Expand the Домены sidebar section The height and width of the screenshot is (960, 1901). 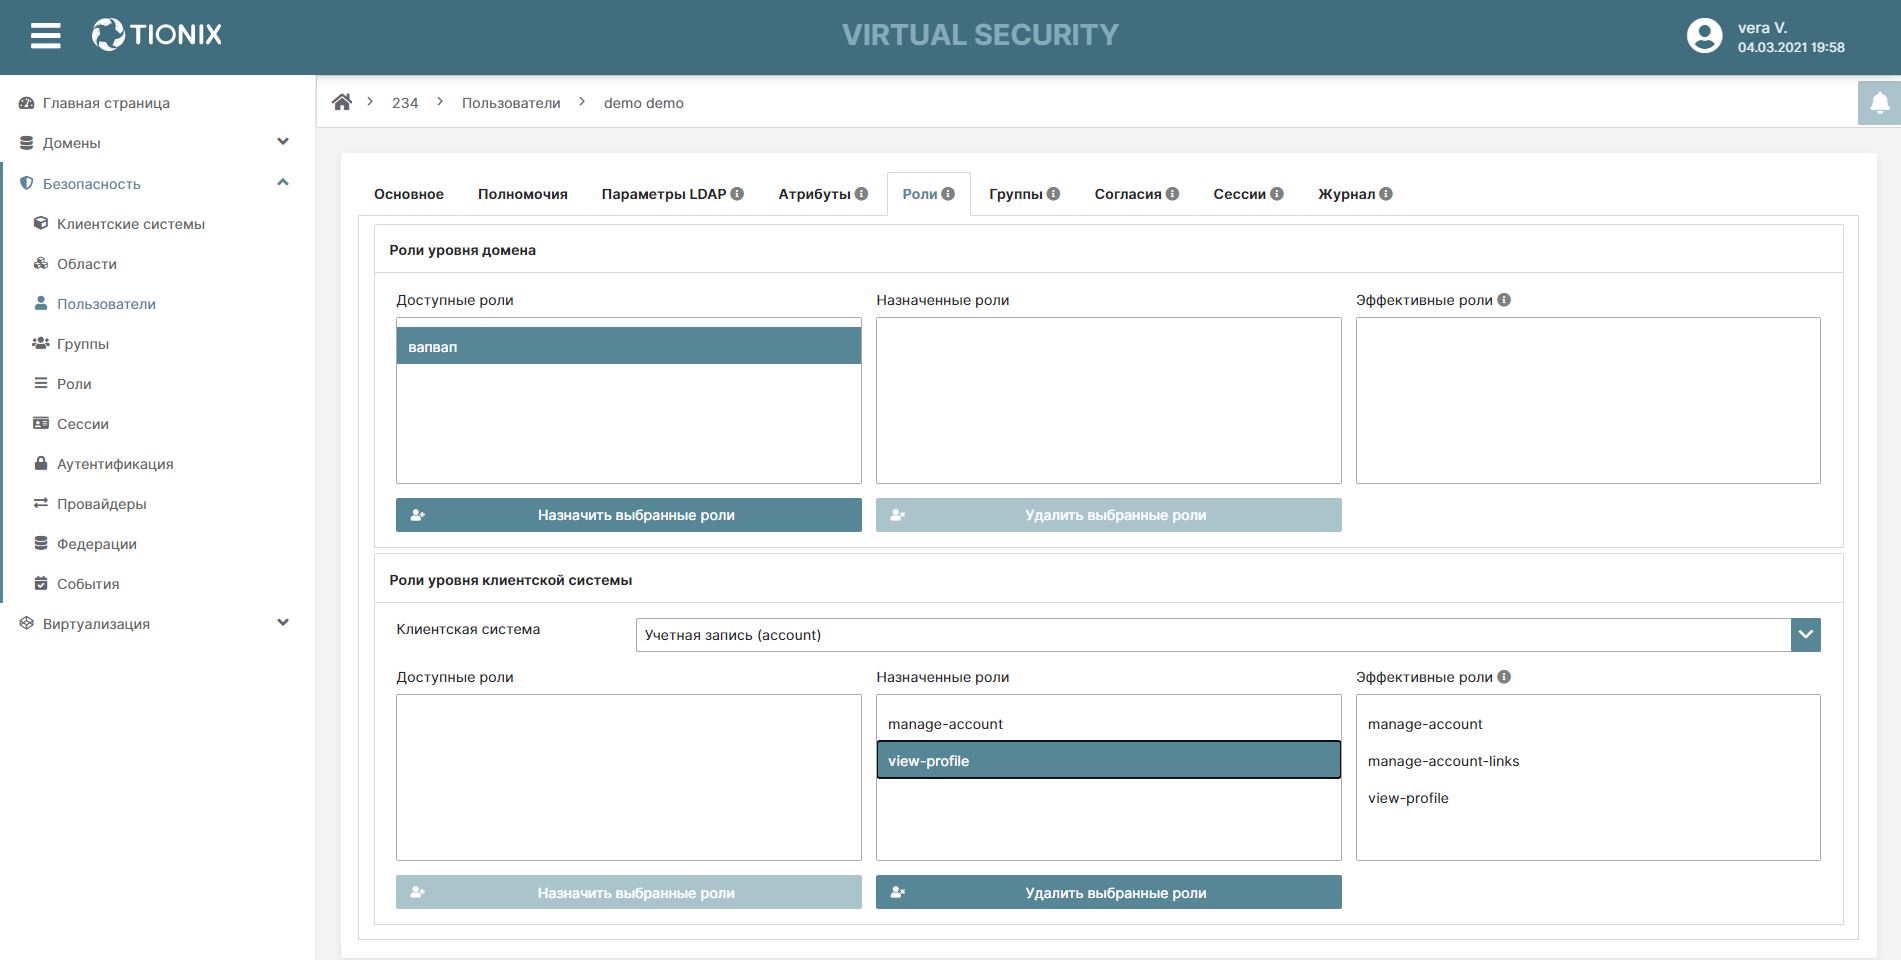[282, 142]
